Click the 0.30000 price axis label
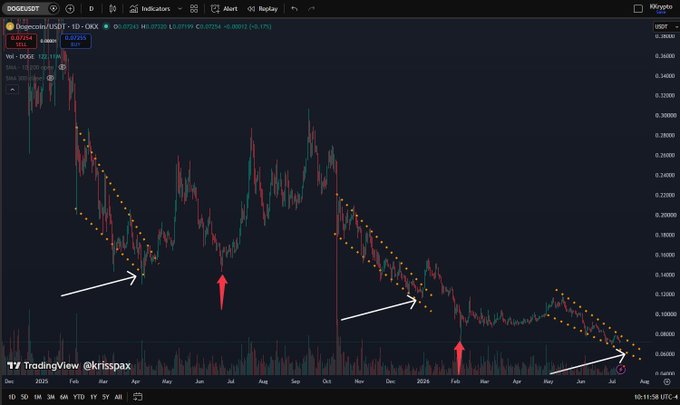Image resolution: width=680 pixels, height=405 pixels. point(666,115)
